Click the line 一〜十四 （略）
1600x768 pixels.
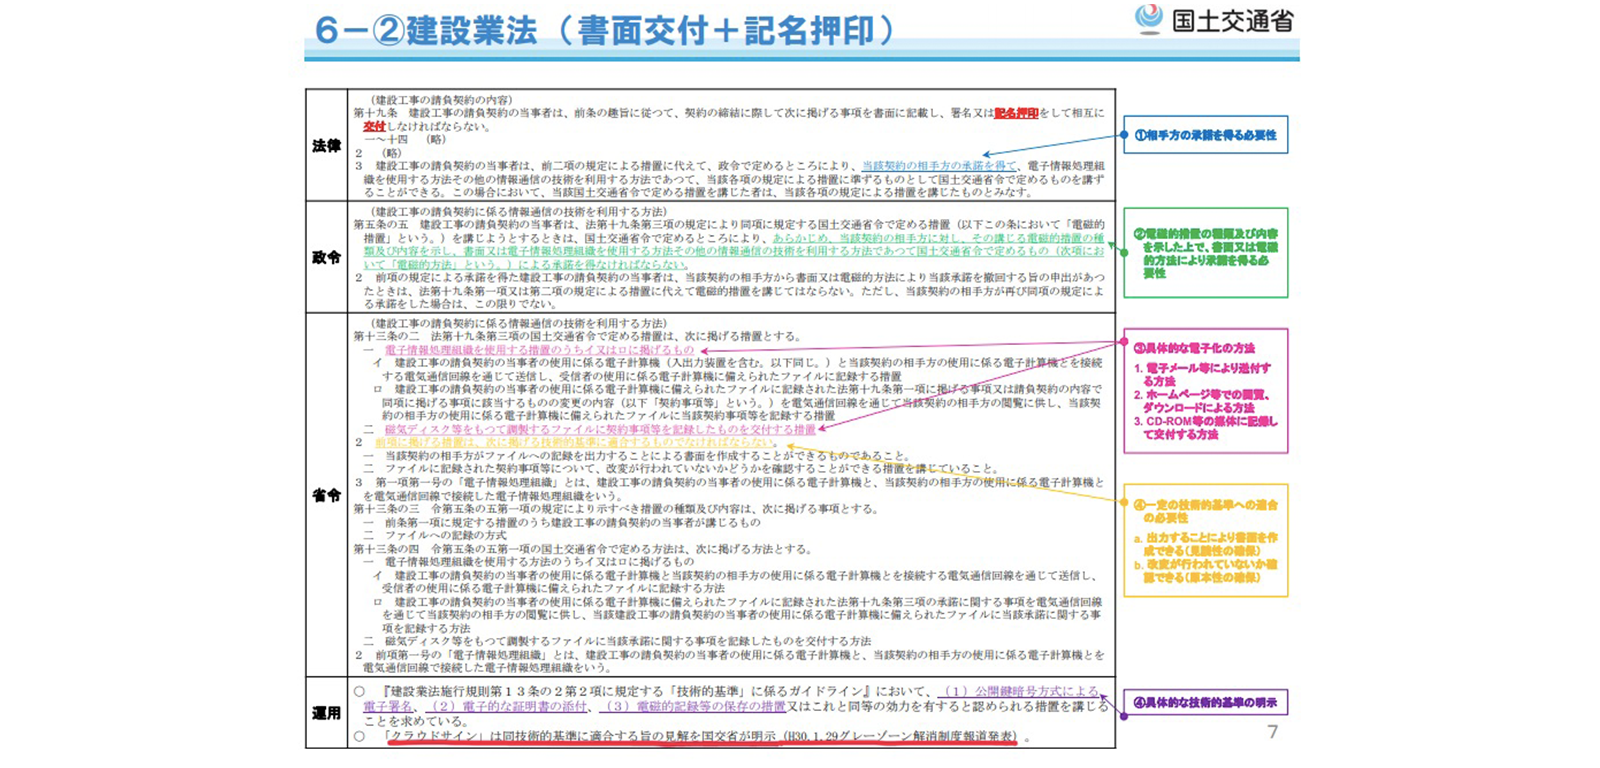tap(405, 140)
